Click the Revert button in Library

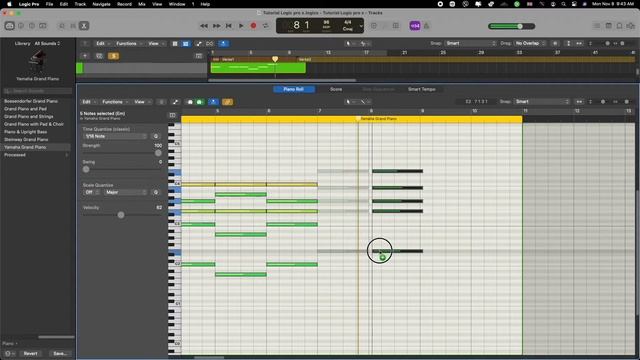pos(31,353)
